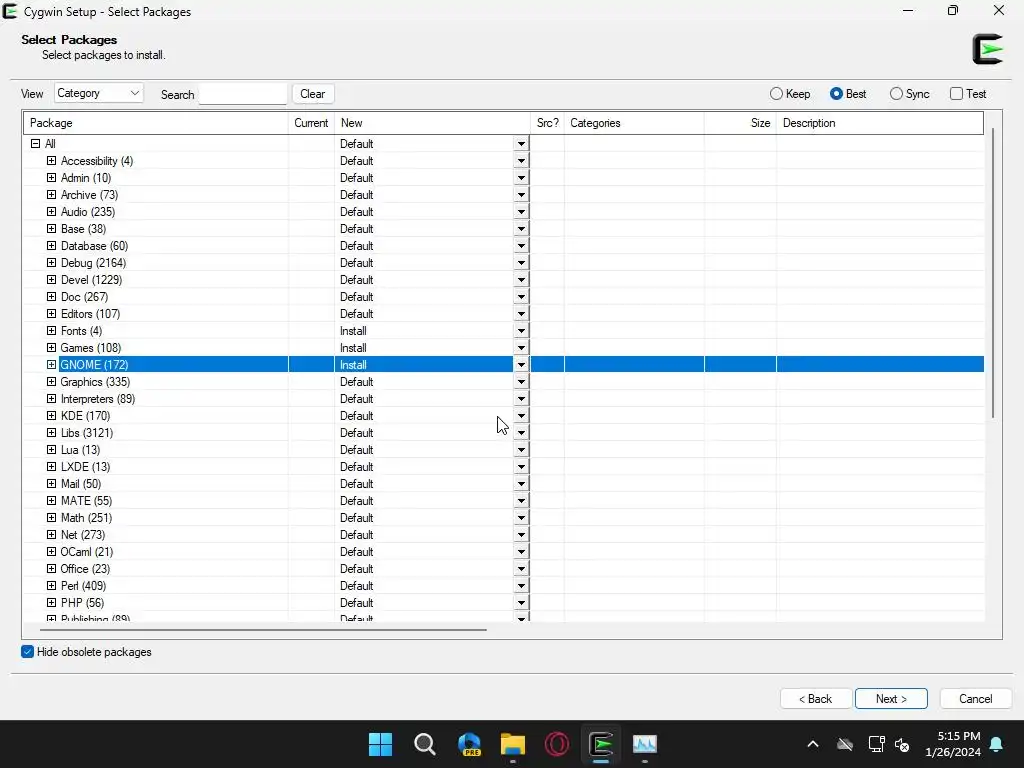1024x768 pixels.
Task: Click the New column header
Action: [x=432, y=123]
